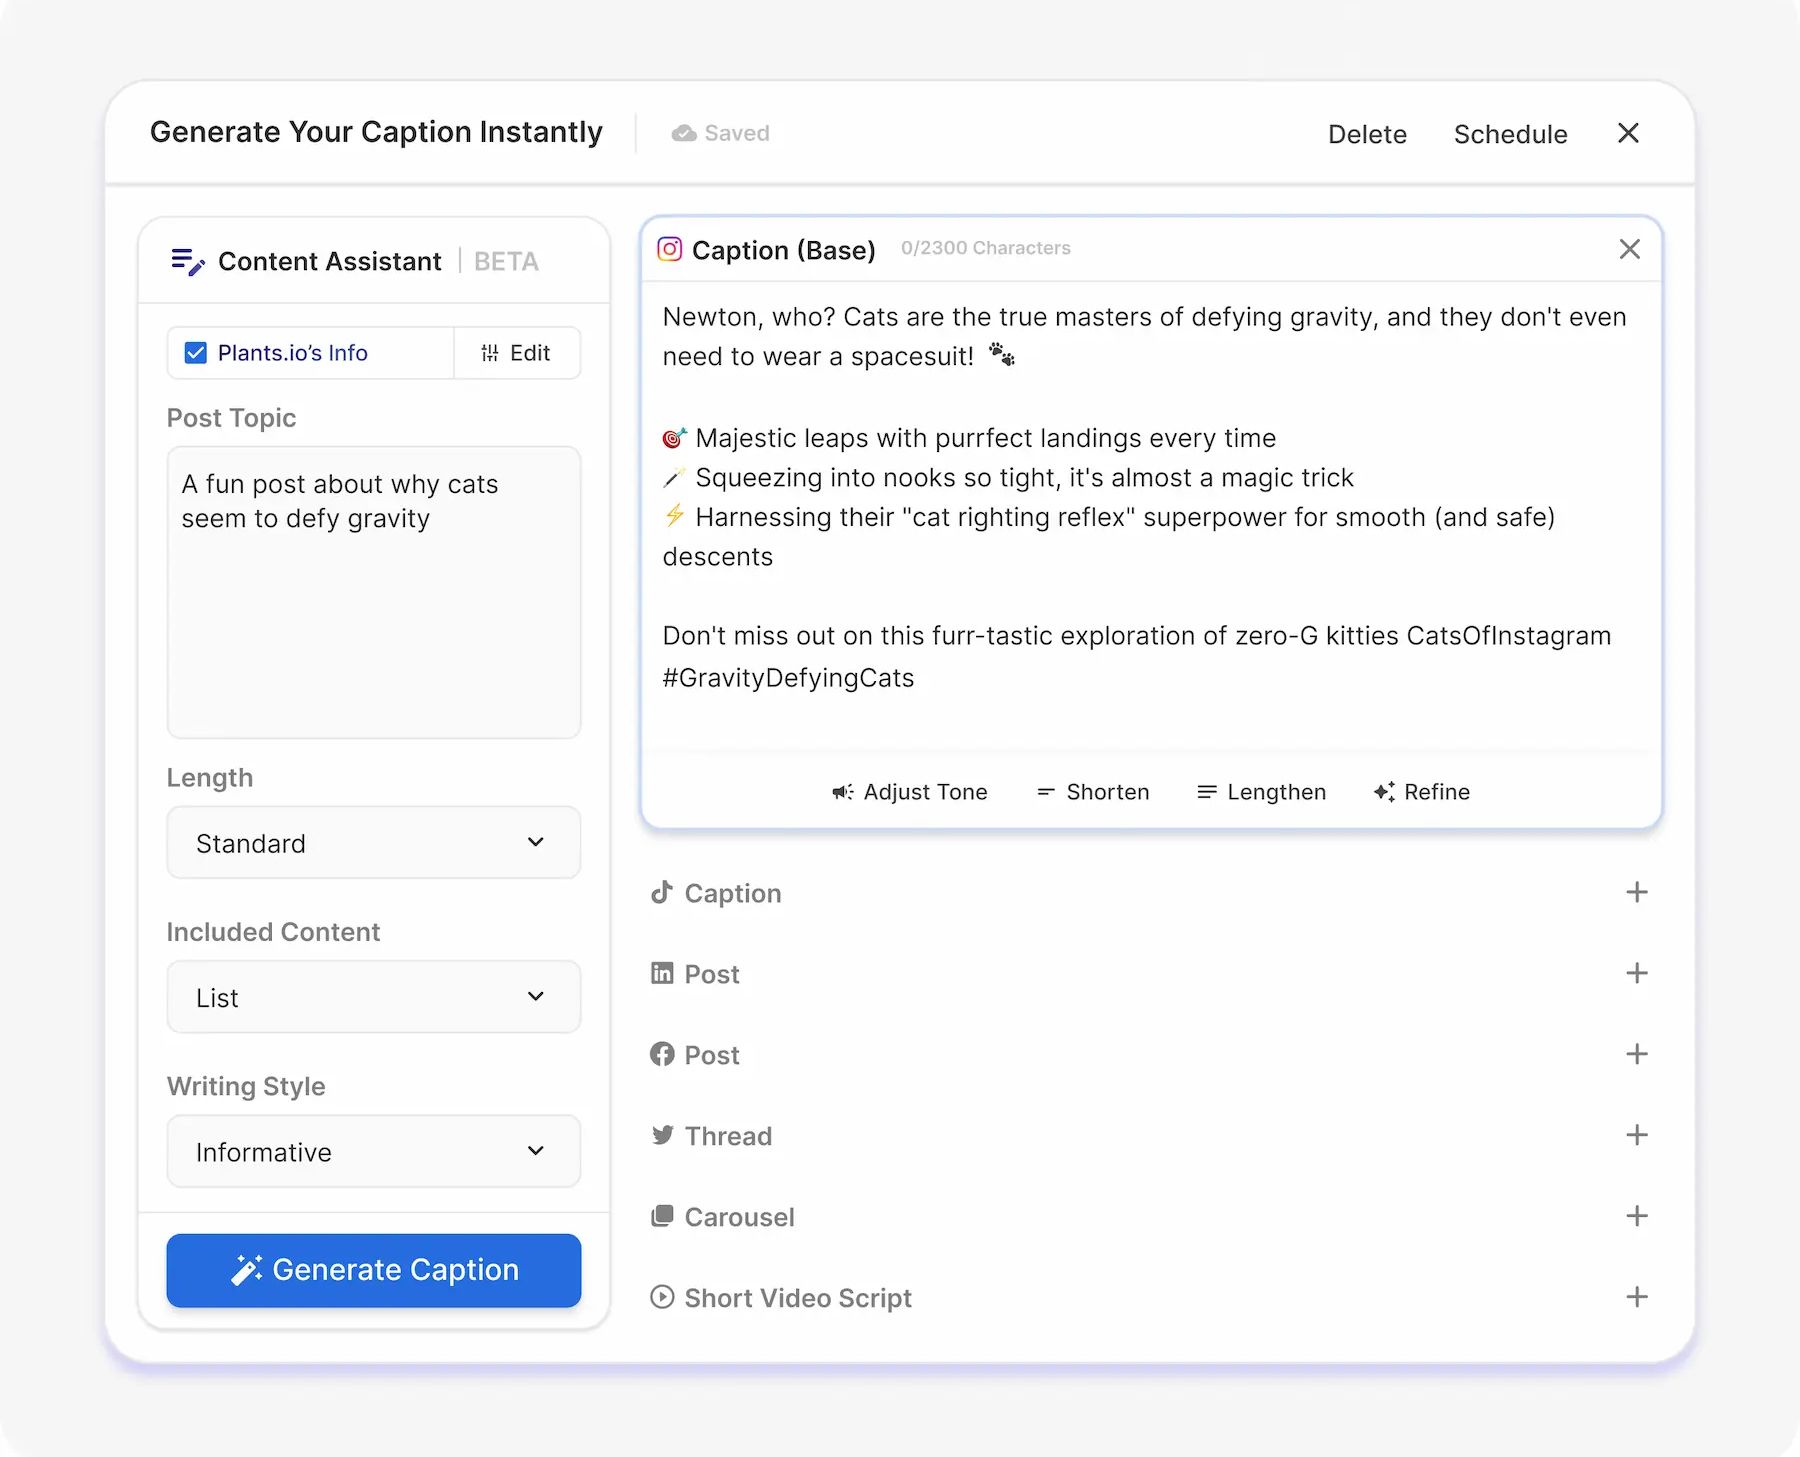Click the Facebook icon next to Post
This screenshot has width=1800, height=1457.
pyautogui.click(x=662, y=1054)
